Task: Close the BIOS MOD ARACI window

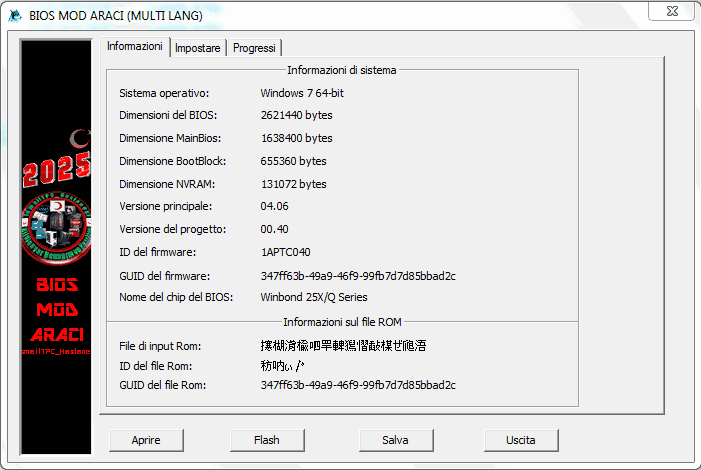Action: [672, 11]
